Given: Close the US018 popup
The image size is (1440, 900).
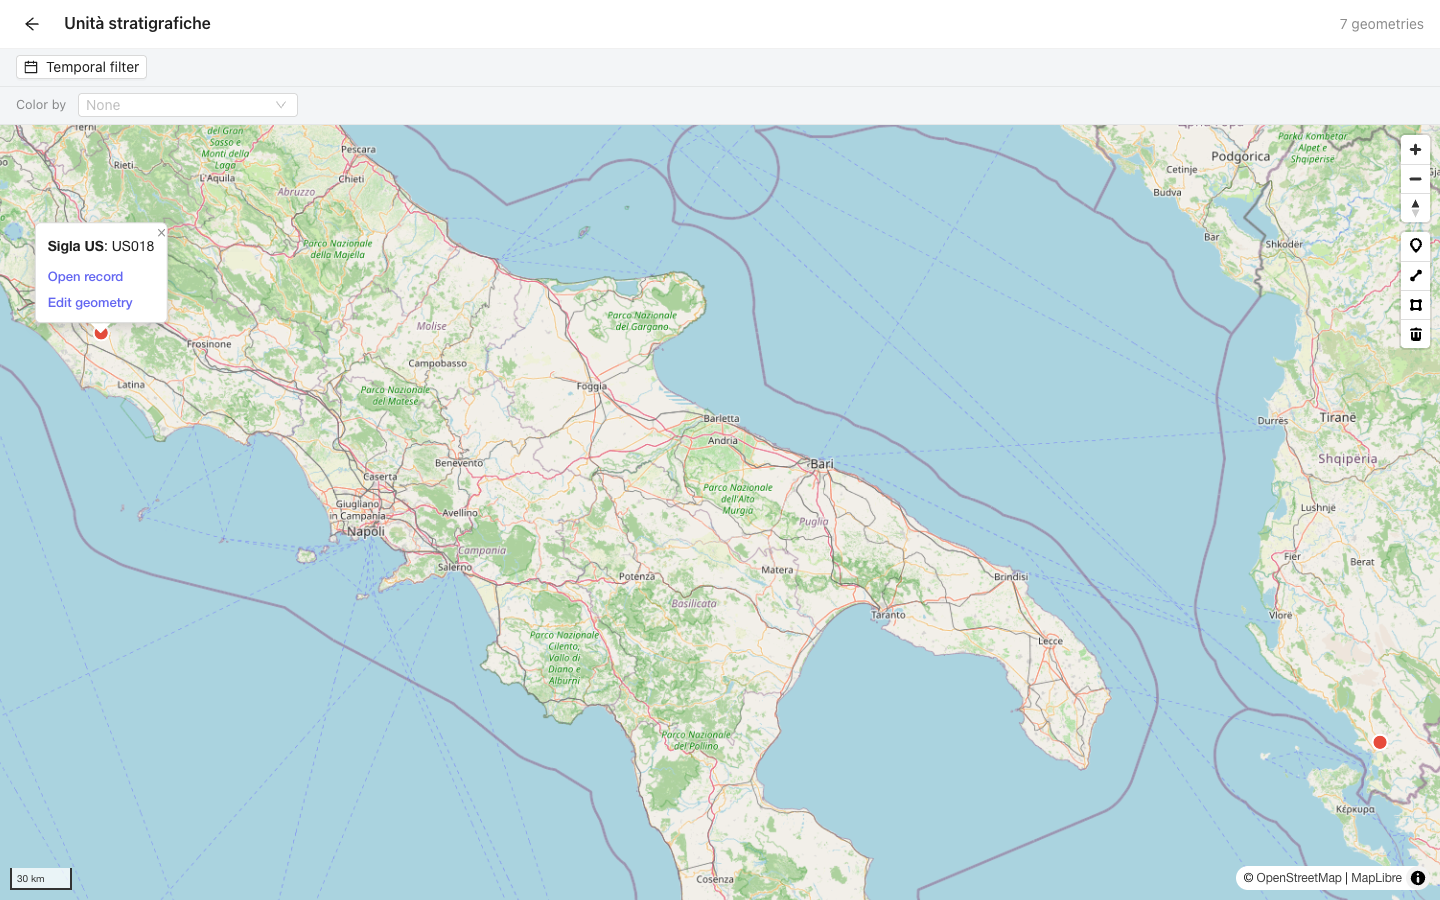Looking at the screenshot, I should point(161,233).
